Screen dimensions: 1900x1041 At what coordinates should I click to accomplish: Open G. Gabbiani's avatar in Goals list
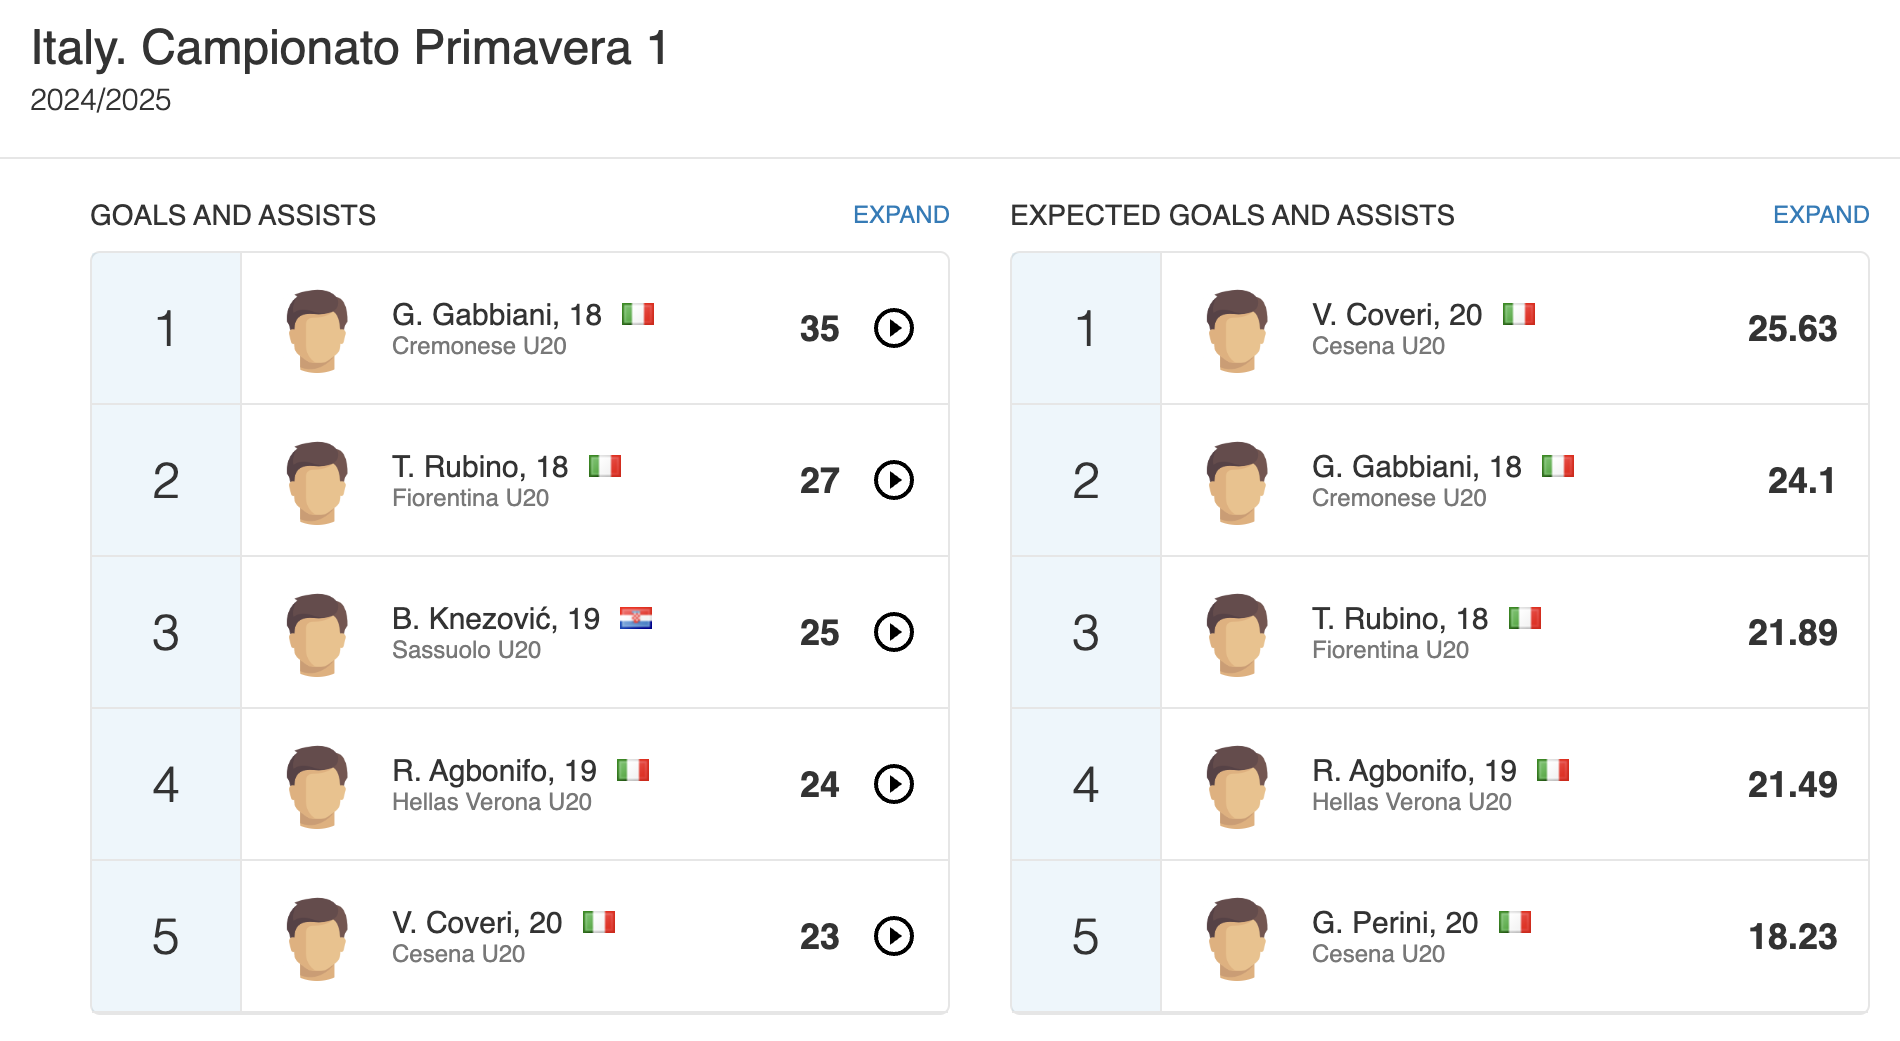(317, 331)
